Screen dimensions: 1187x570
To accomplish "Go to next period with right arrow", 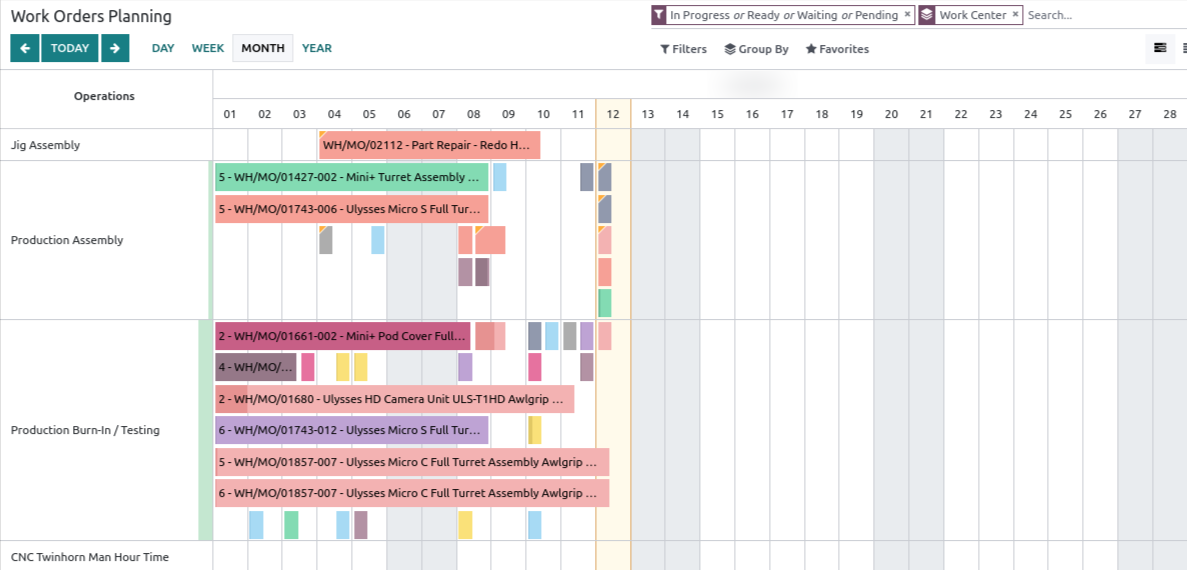I will tap(115, 48).
